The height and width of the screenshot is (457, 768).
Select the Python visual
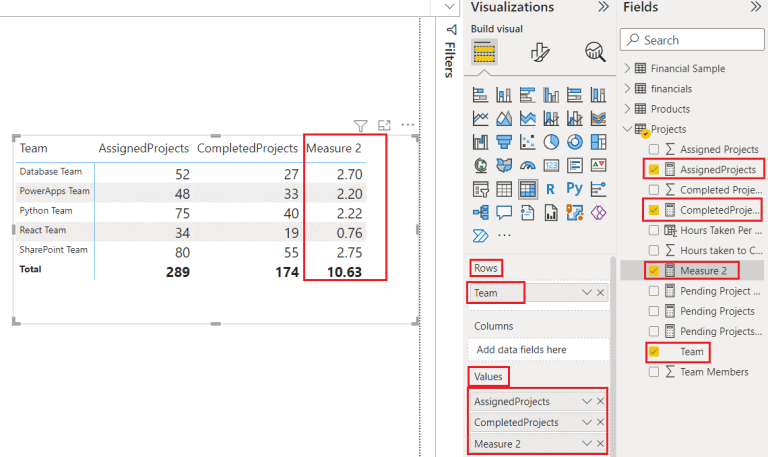pyautogui.click(x=575, y=189)
